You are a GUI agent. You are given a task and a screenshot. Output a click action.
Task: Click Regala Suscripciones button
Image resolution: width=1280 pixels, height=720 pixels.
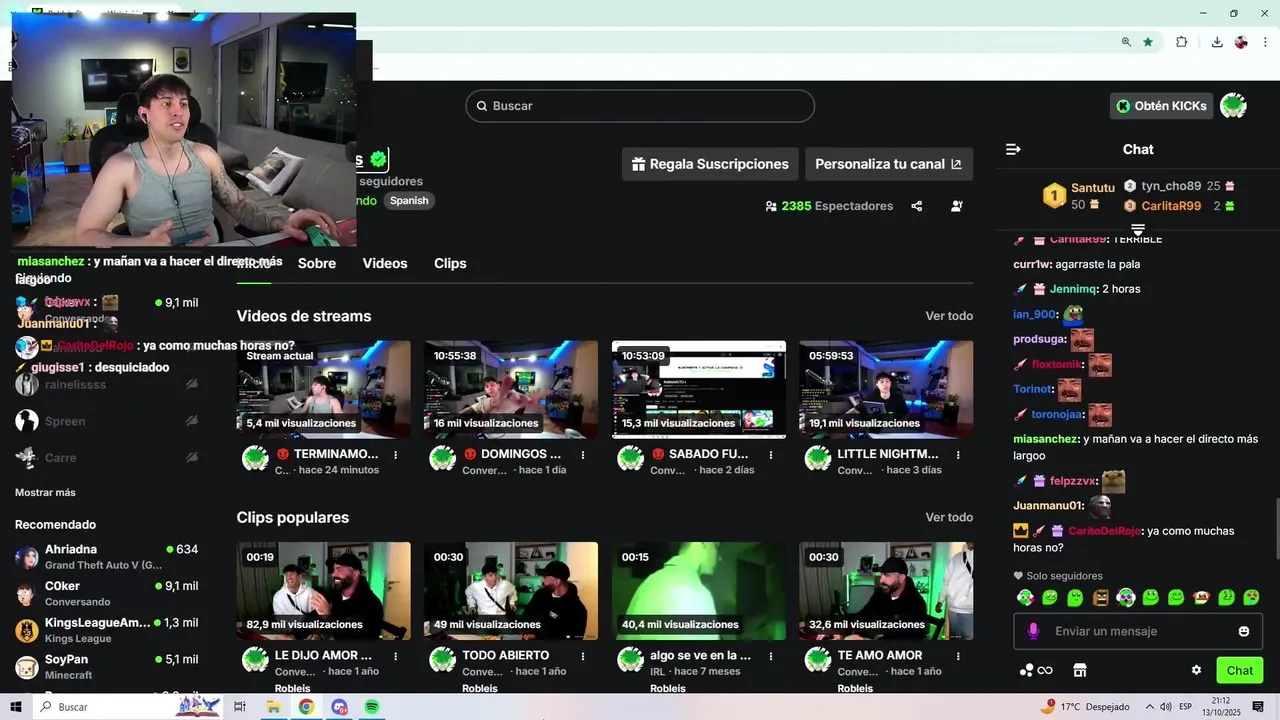pyautogui.click(x=710, y=164)
